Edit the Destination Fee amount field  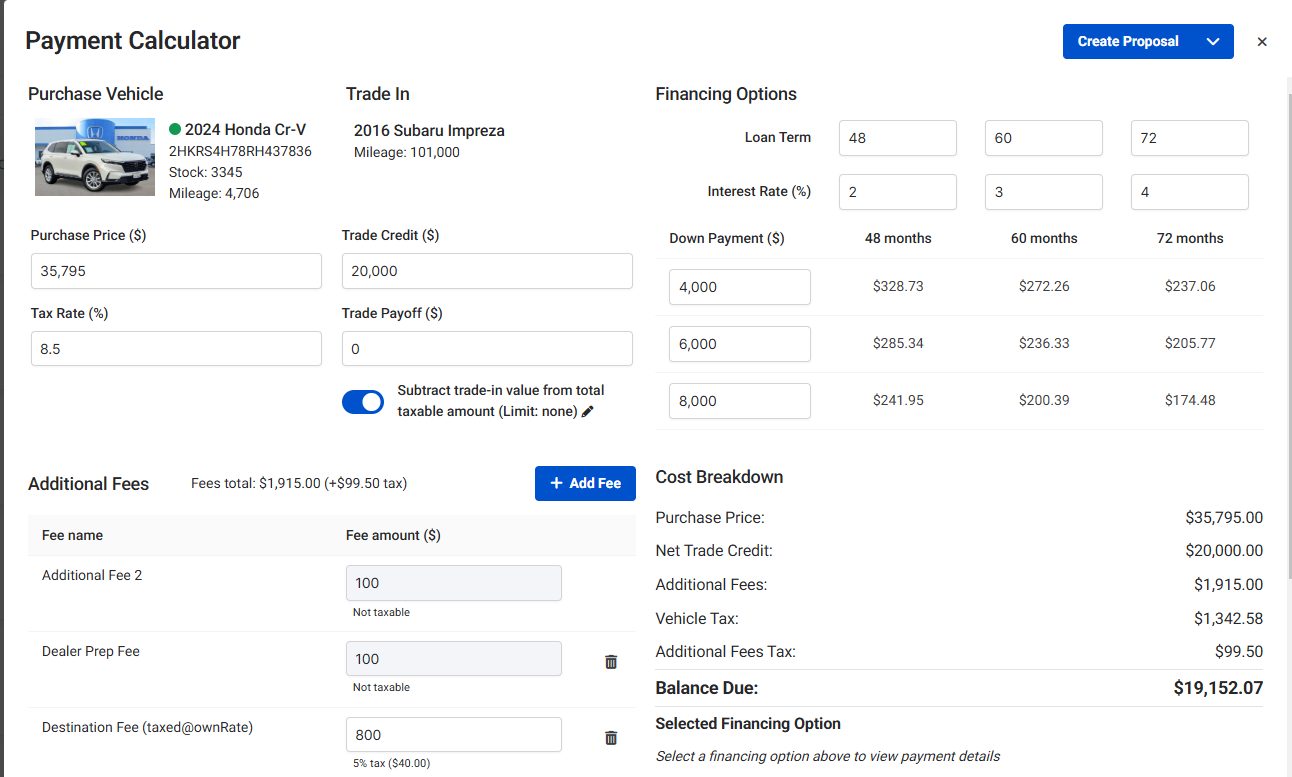coord(453,735)
